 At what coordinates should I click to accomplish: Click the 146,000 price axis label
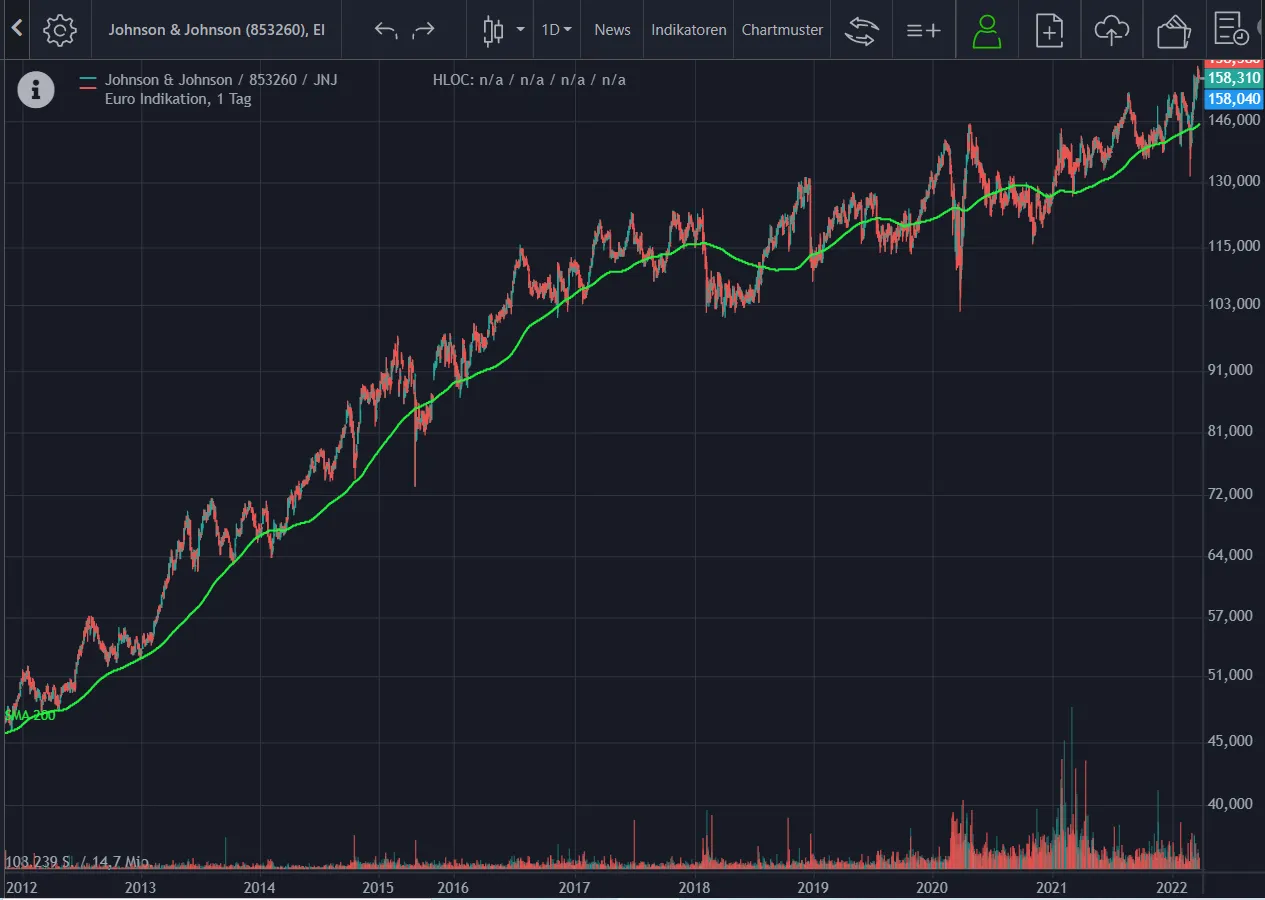pos(1234,120)
